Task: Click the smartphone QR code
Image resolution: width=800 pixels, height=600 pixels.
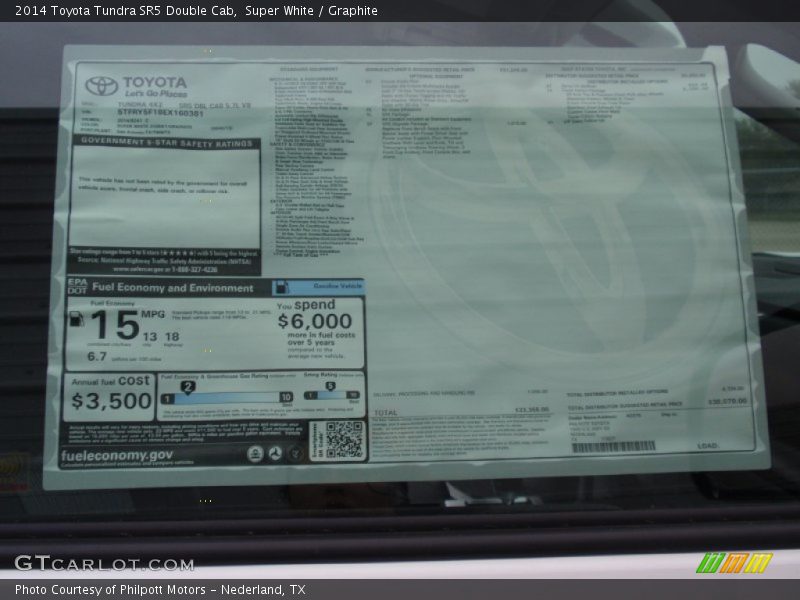Action: point(343,440)
